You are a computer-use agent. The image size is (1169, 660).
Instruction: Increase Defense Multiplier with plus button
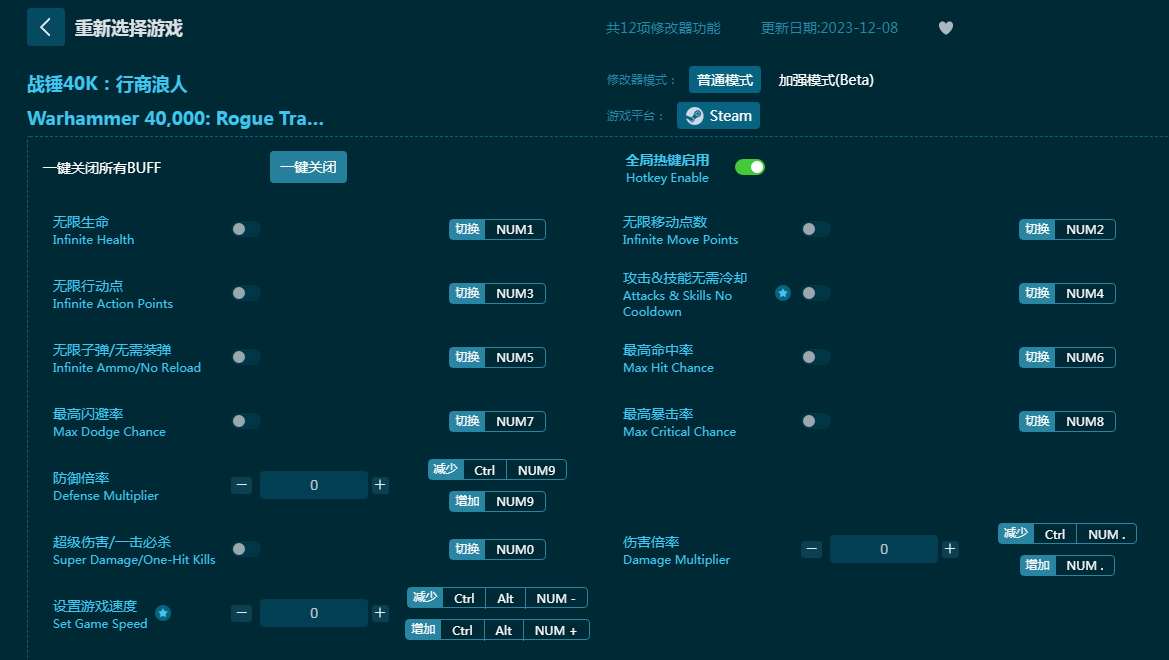click(380, 485)
